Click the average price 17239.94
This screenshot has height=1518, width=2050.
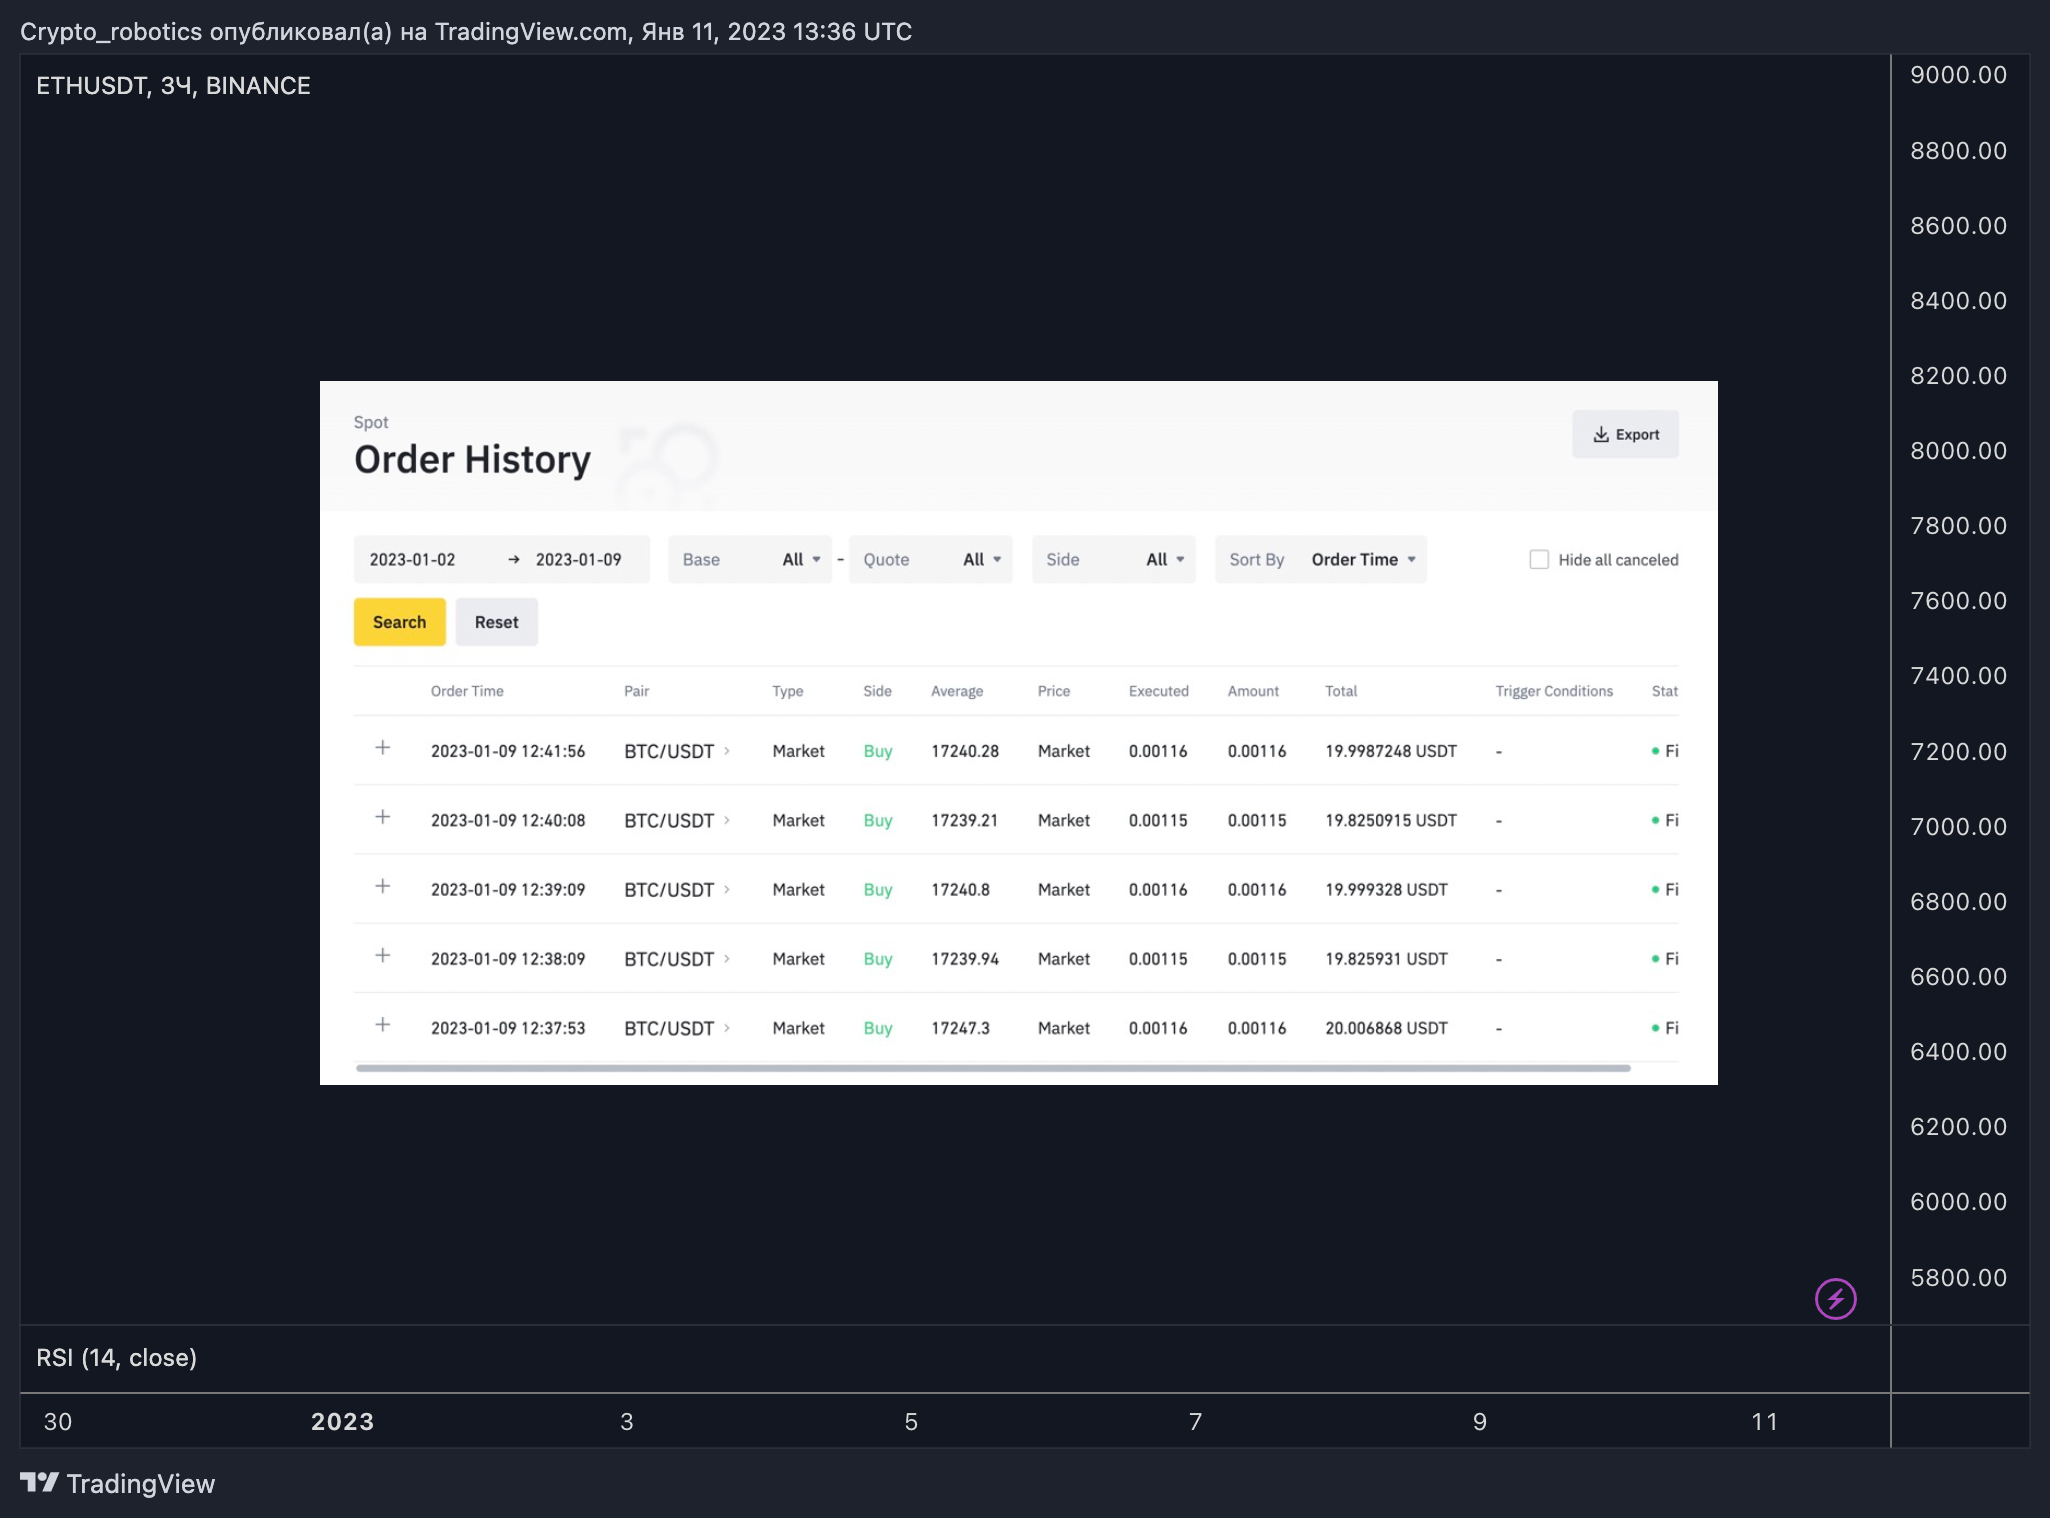point(965,958)
